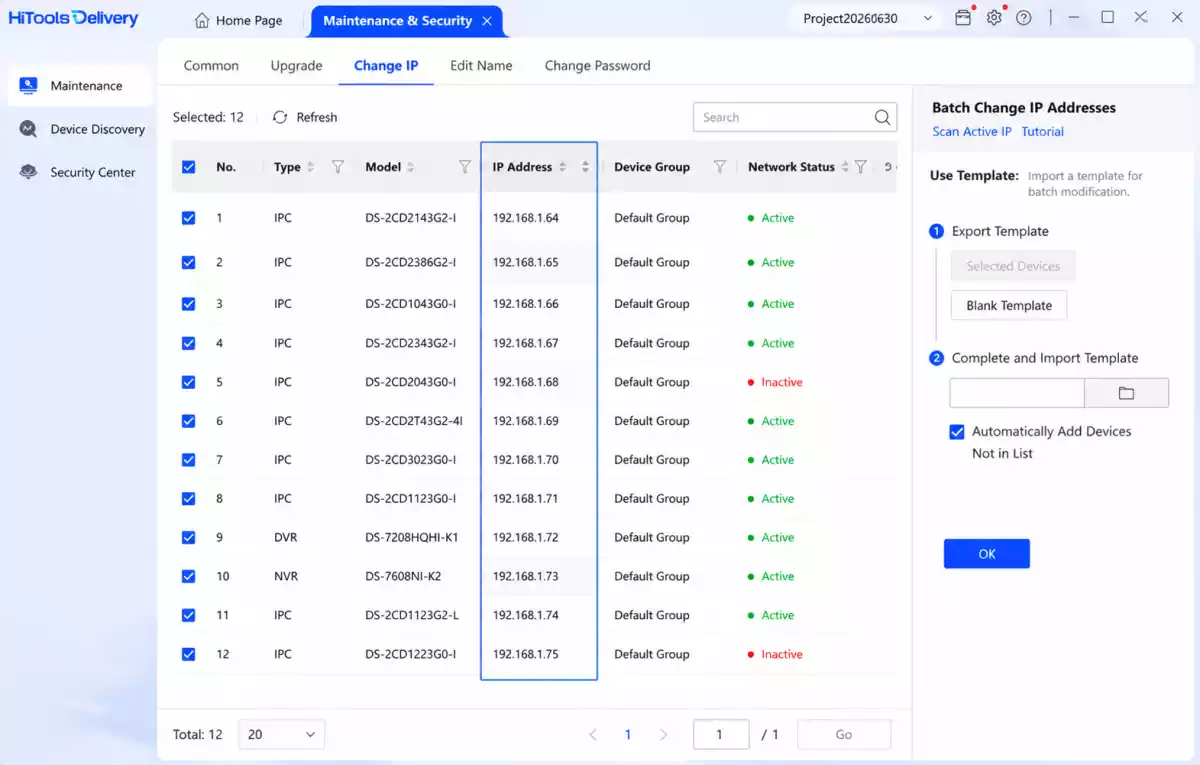This screenshot has height=765, width=1200.
Task: Click the search magnifier icon
Action: (x=882, y=117)
